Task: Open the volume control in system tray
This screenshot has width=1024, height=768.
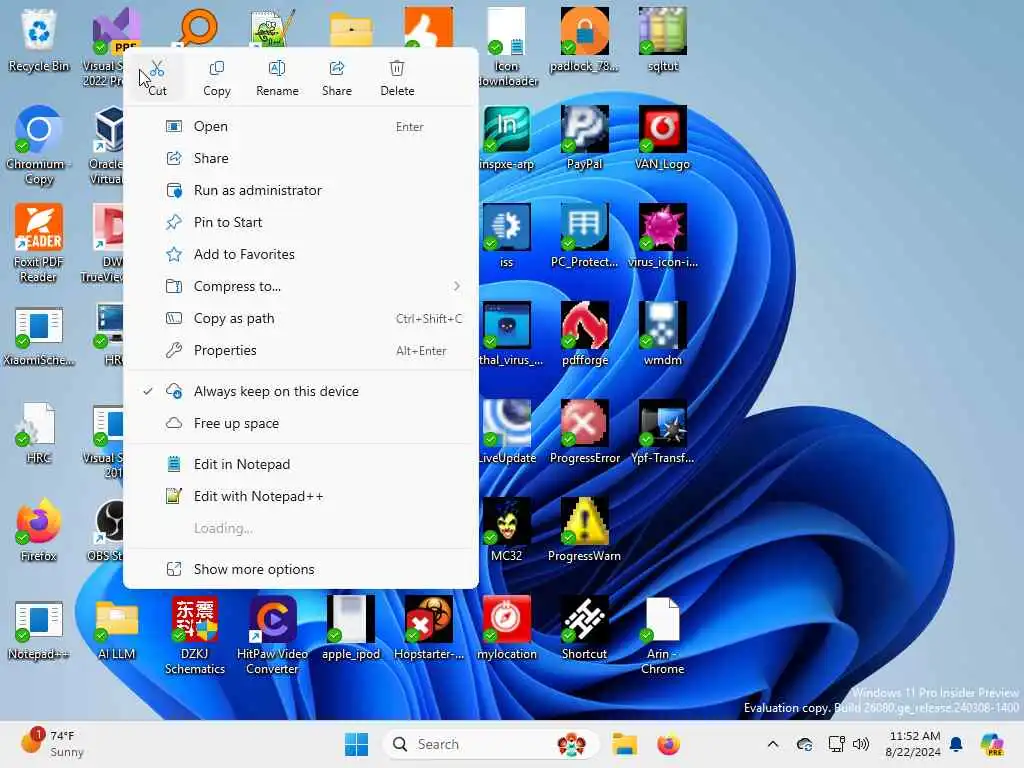Action: [861, 744]
